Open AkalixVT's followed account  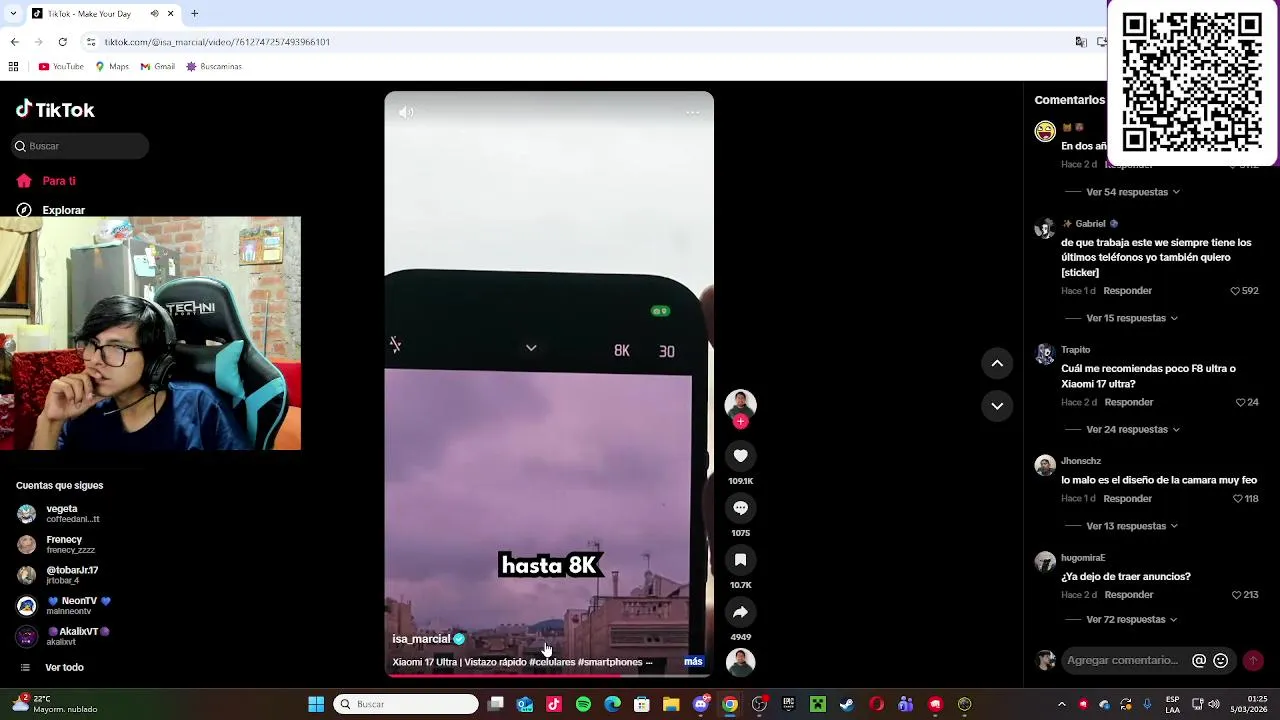coord(63,637)
